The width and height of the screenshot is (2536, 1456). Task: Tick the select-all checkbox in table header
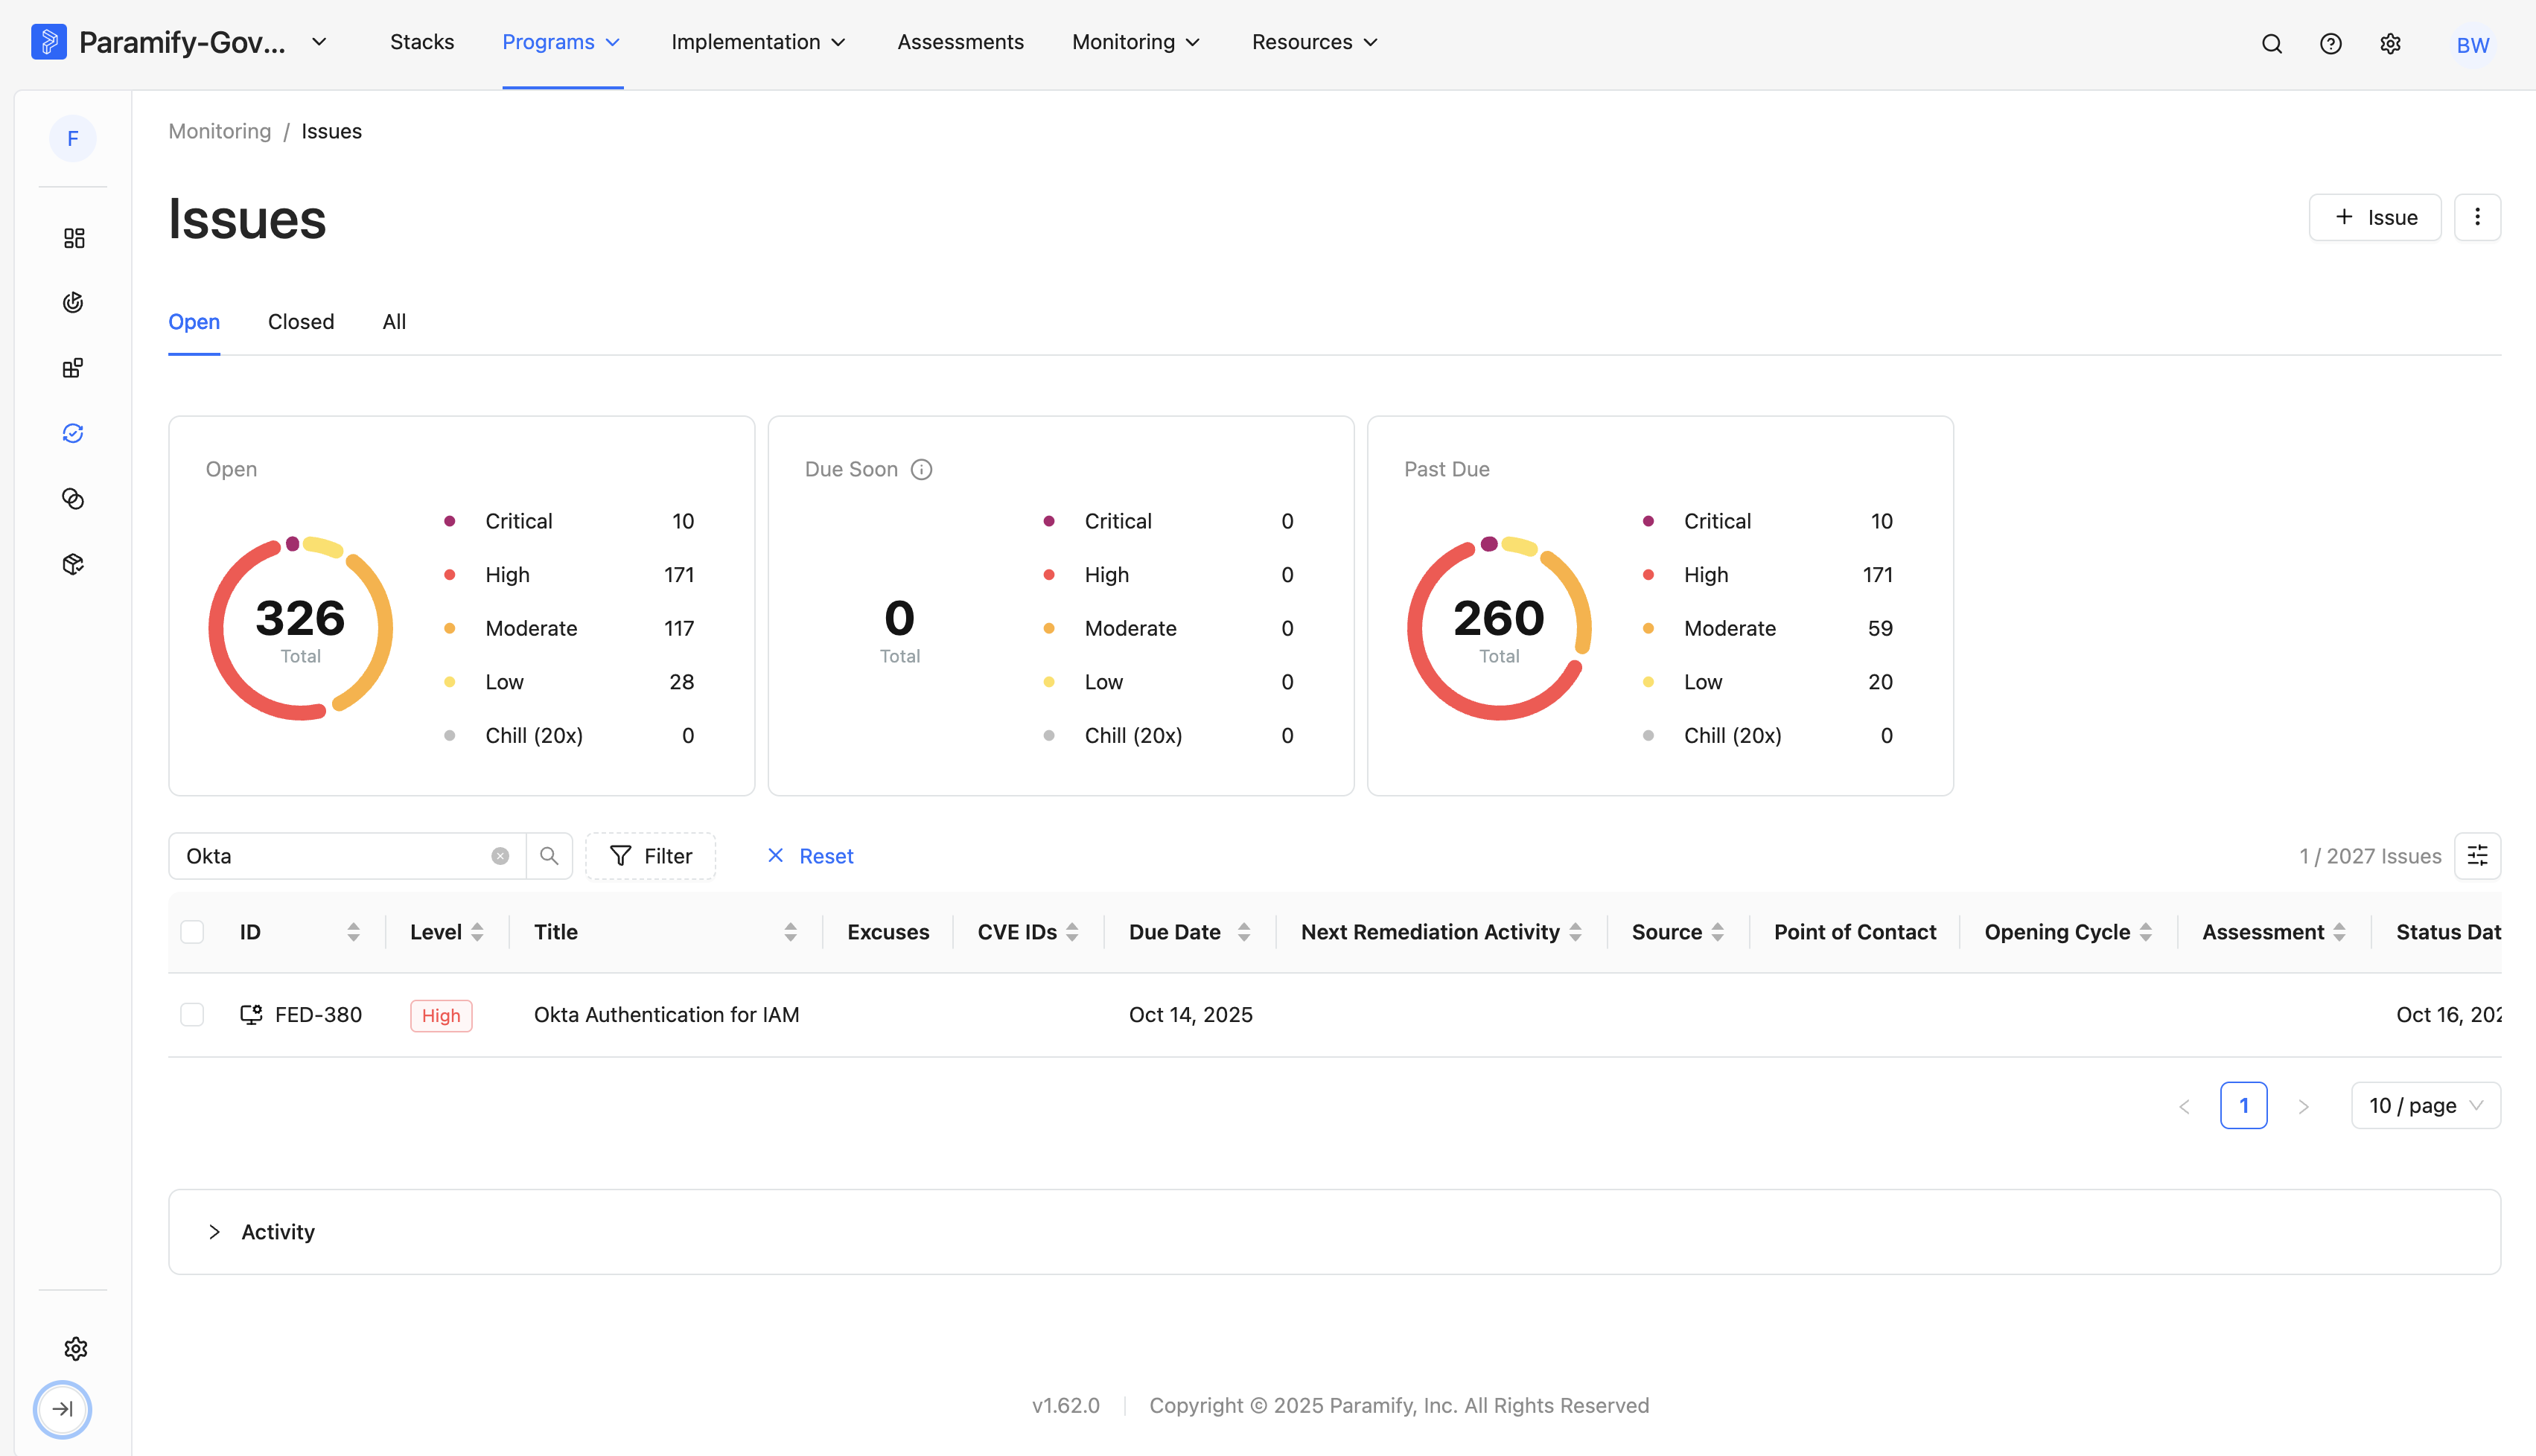pyautogui.click(x=192, y=932)
